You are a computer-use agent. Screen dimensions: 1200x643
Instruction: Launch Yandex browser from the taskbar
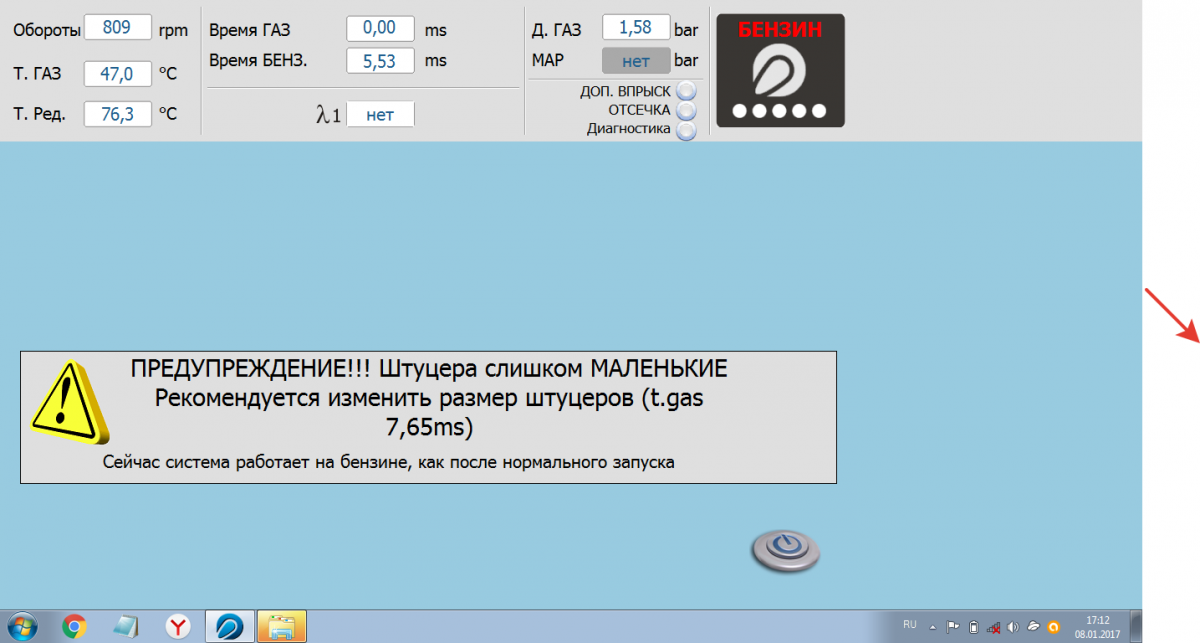[178, 627]
